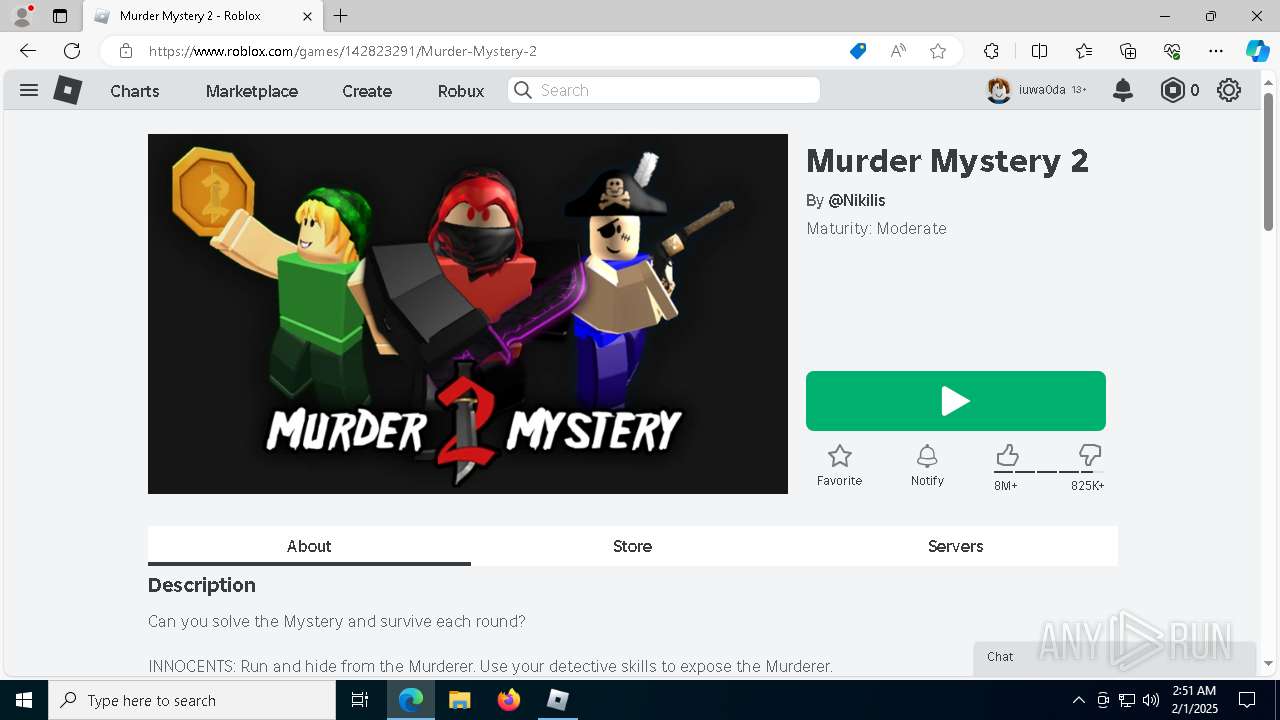Click the search magnifier icon

click(x=523, y=90)
